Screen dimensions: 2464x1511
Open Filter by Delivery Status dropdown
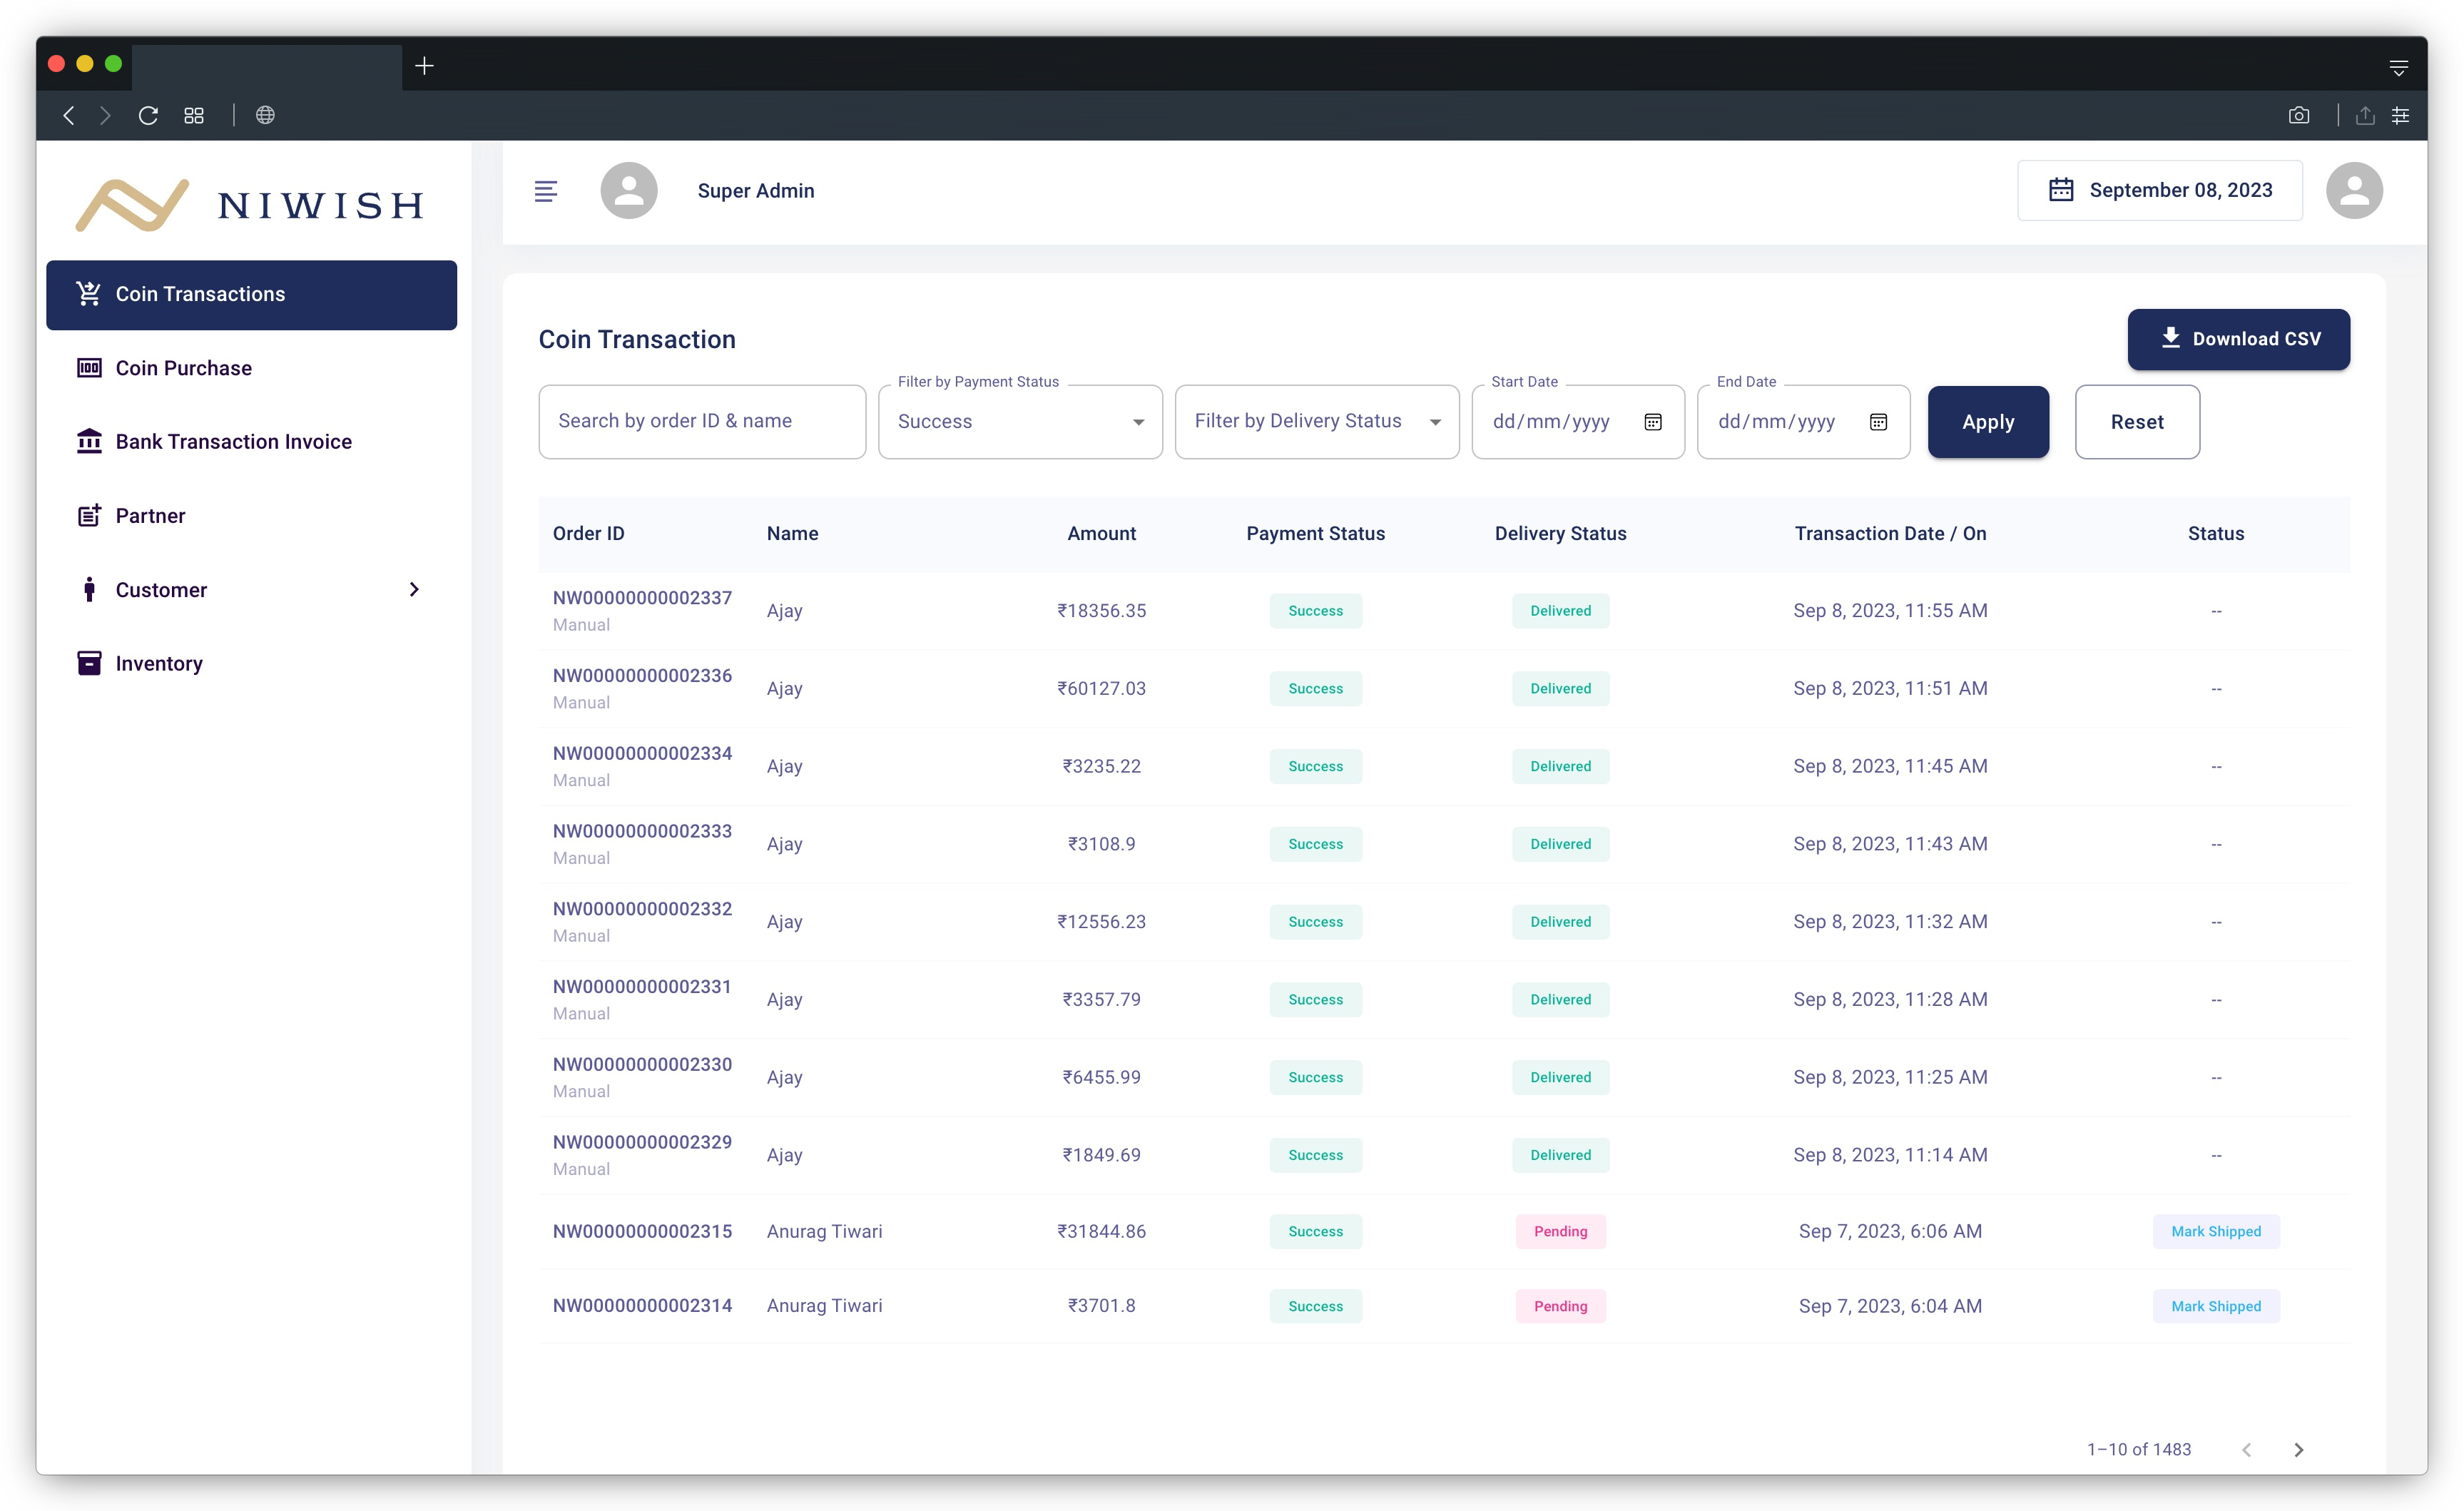point(1316,422)
